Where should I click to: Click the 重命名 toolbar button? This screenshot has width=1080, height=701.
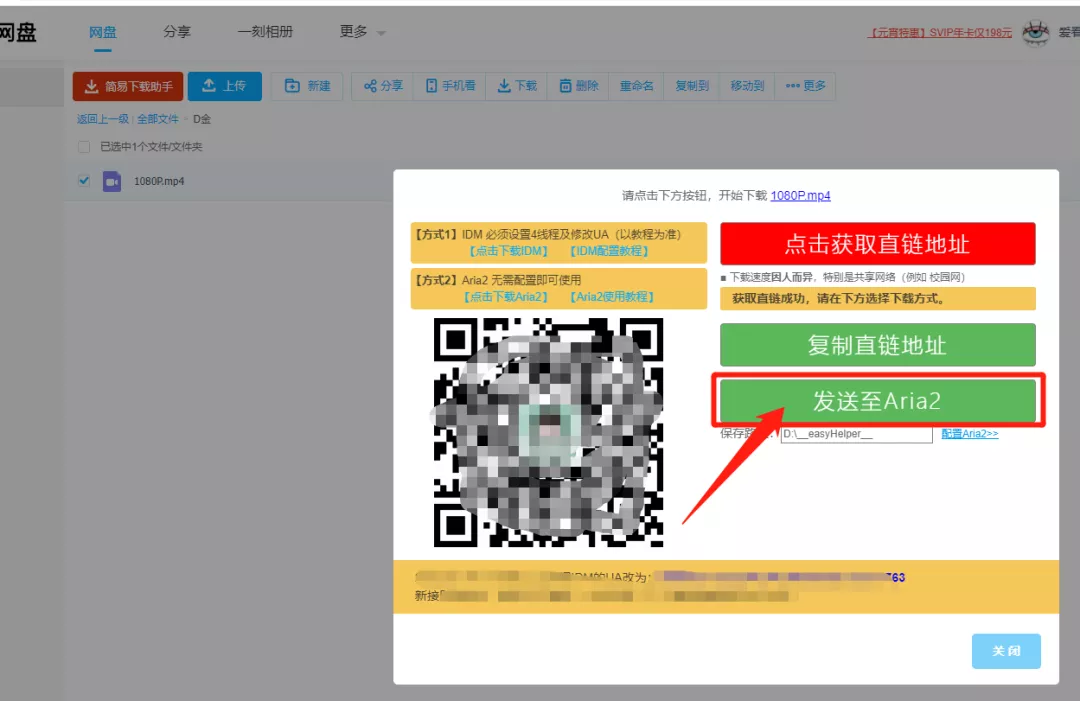click(x=636, y=86)
